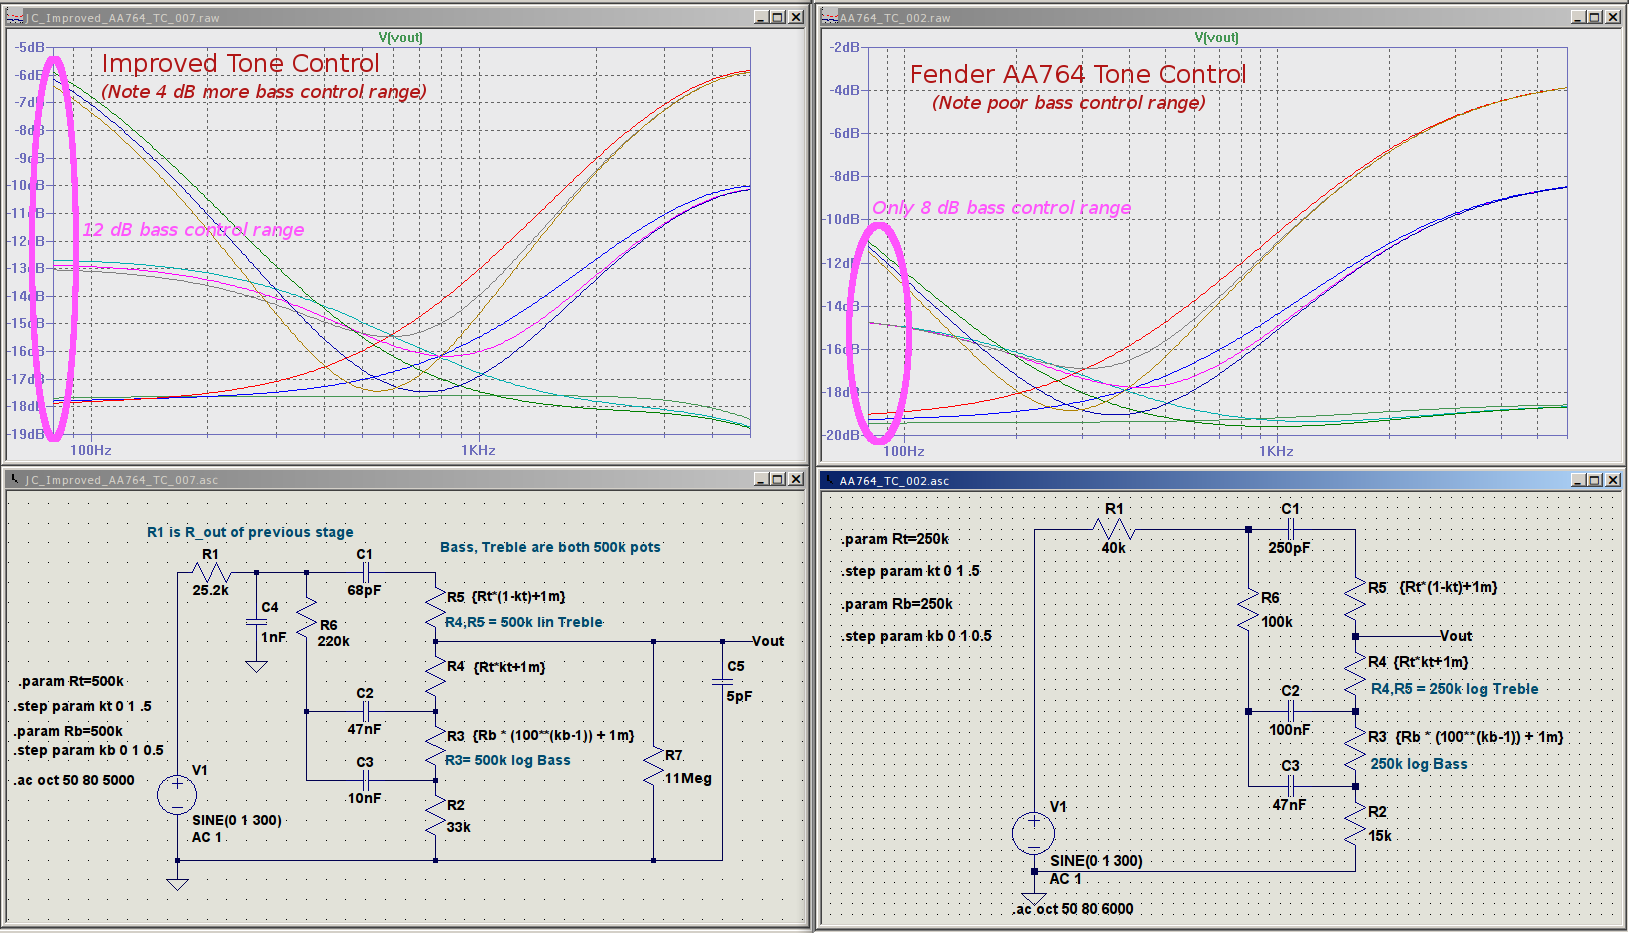Close the JC_Improved_AA764_TC_007.raw plot window
Viewport: 1629px width, 933px height.
(x=796, y=17)
